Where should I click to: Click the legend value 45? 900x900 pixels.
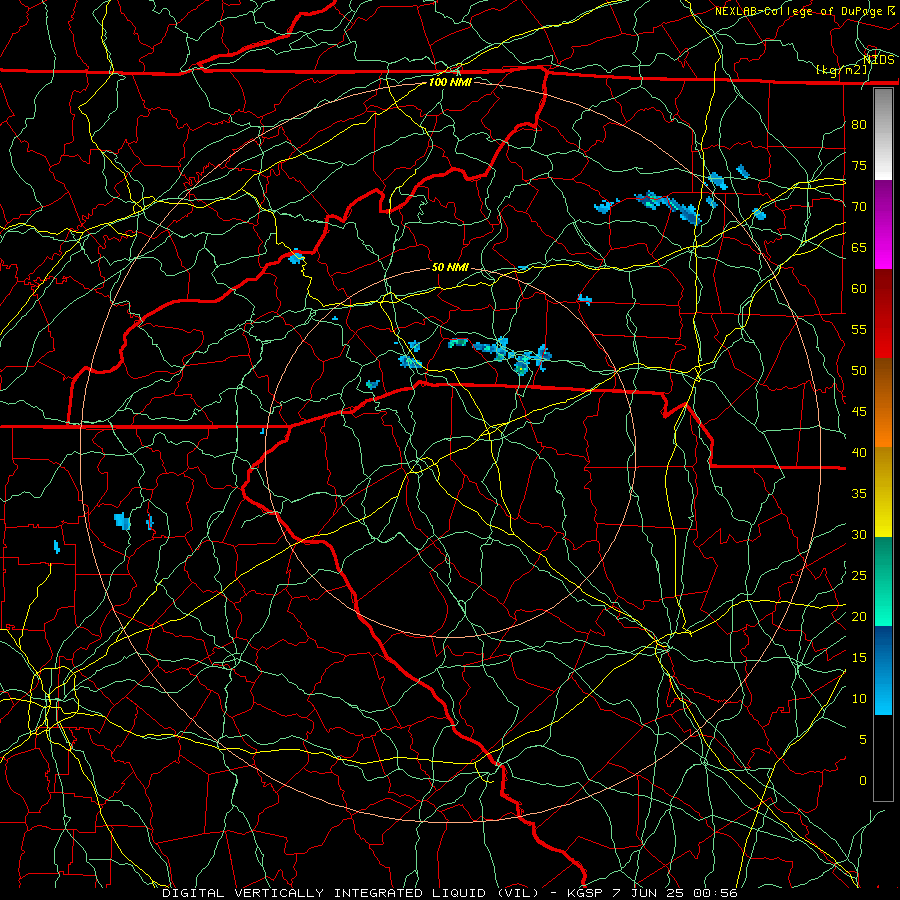pyautogui.click(x=859, y=412)
